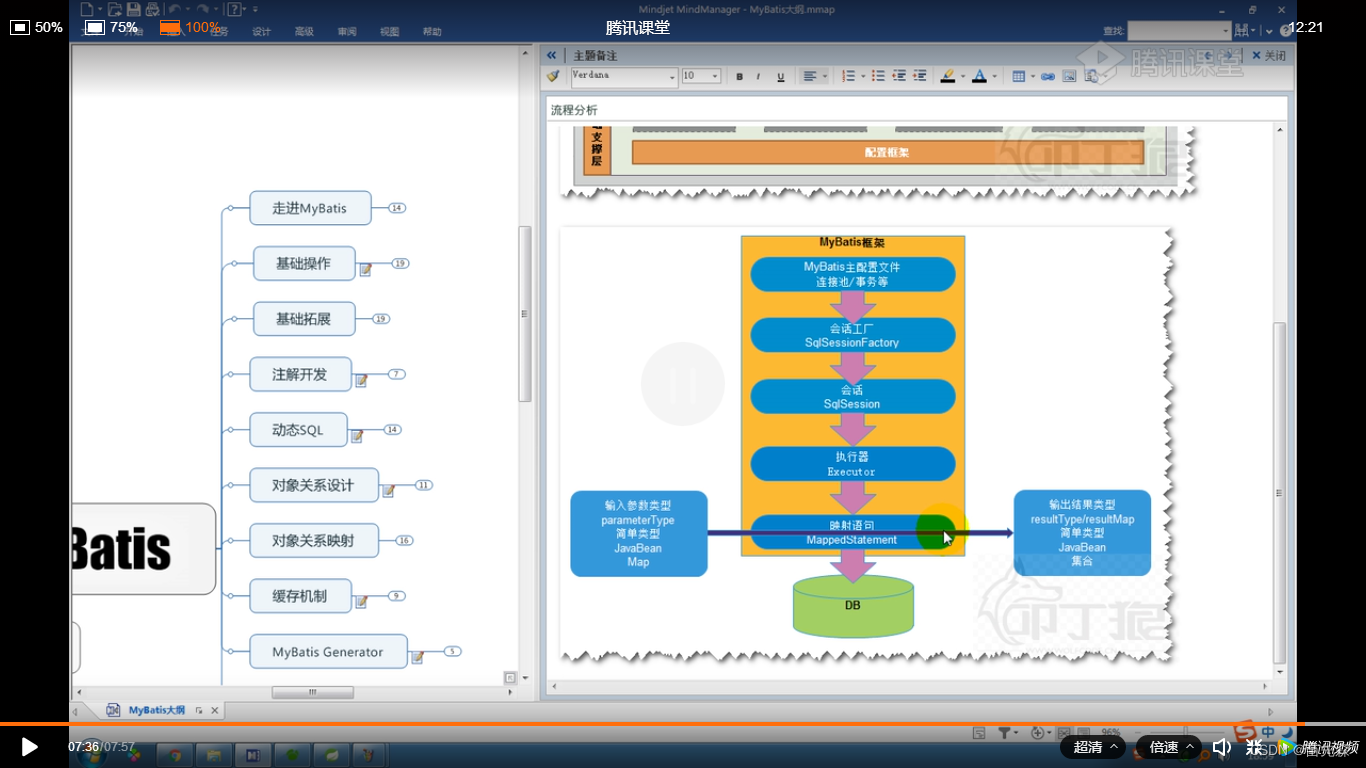Click the New document icon

click(x=87, y=9)
